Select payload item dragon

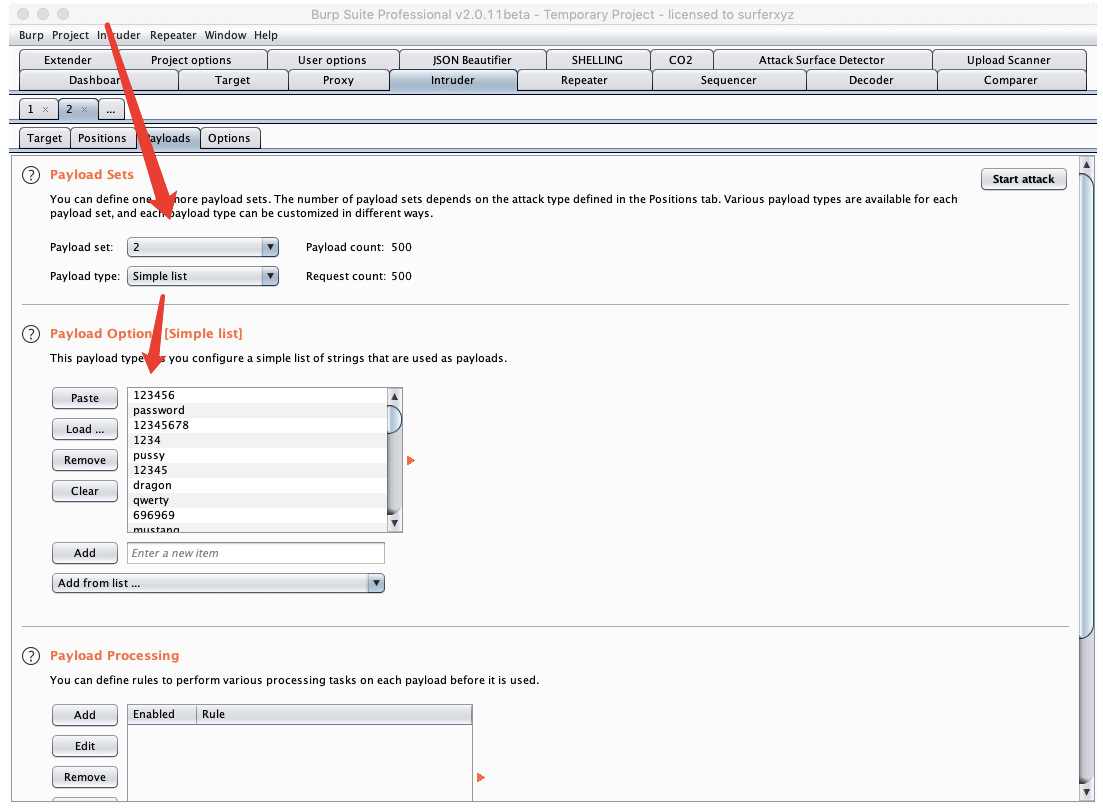click(257, 485)
